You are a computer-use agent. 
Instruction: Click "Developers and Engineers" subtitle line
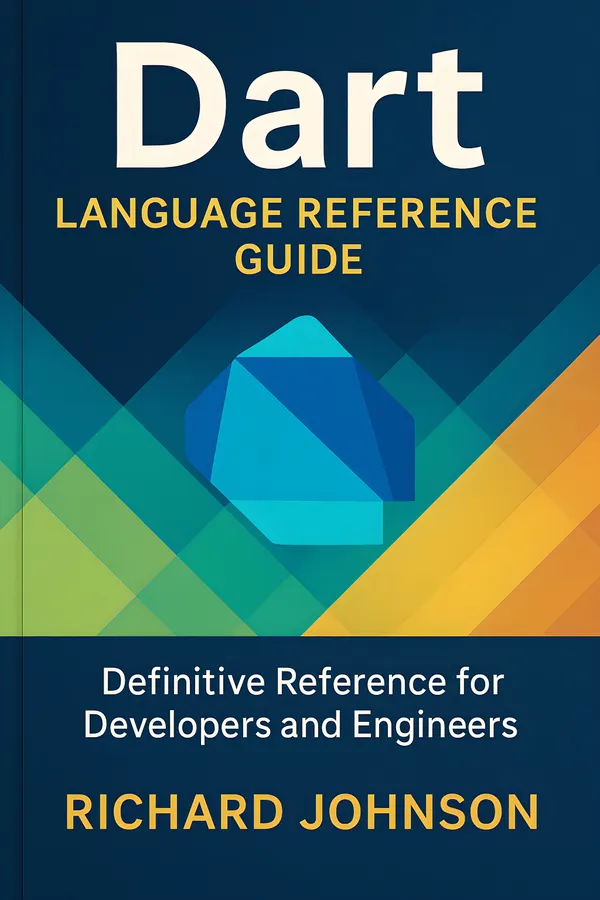[301, 726]
